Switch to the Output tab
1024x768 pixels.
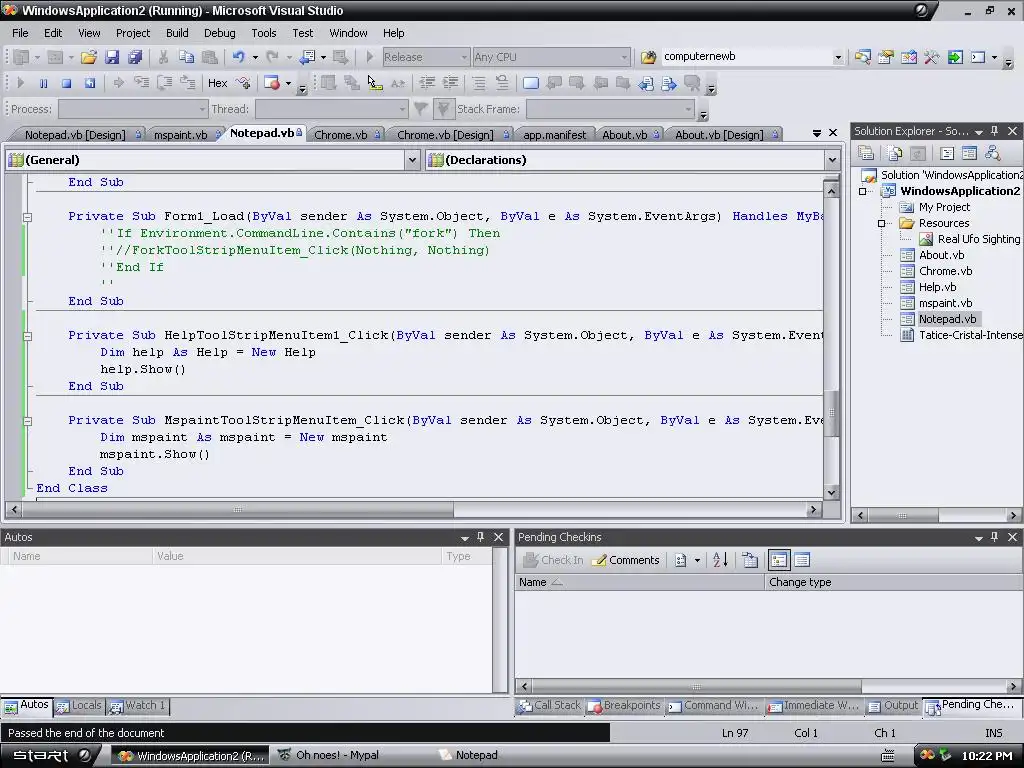click(x=893, y=705)
